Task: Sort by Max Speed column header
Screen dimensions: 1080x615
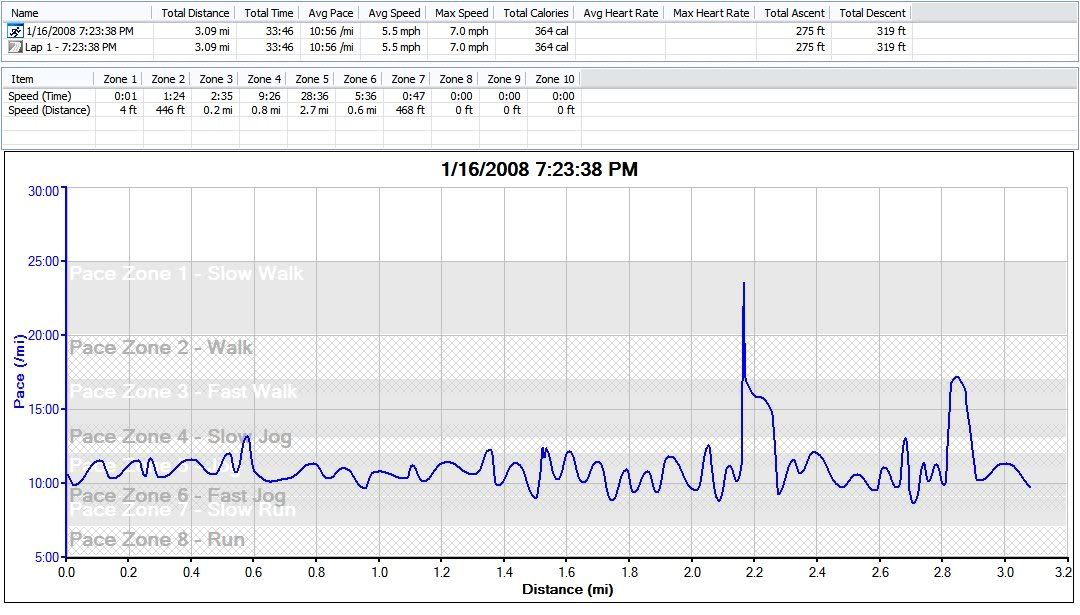Action: 462,13
